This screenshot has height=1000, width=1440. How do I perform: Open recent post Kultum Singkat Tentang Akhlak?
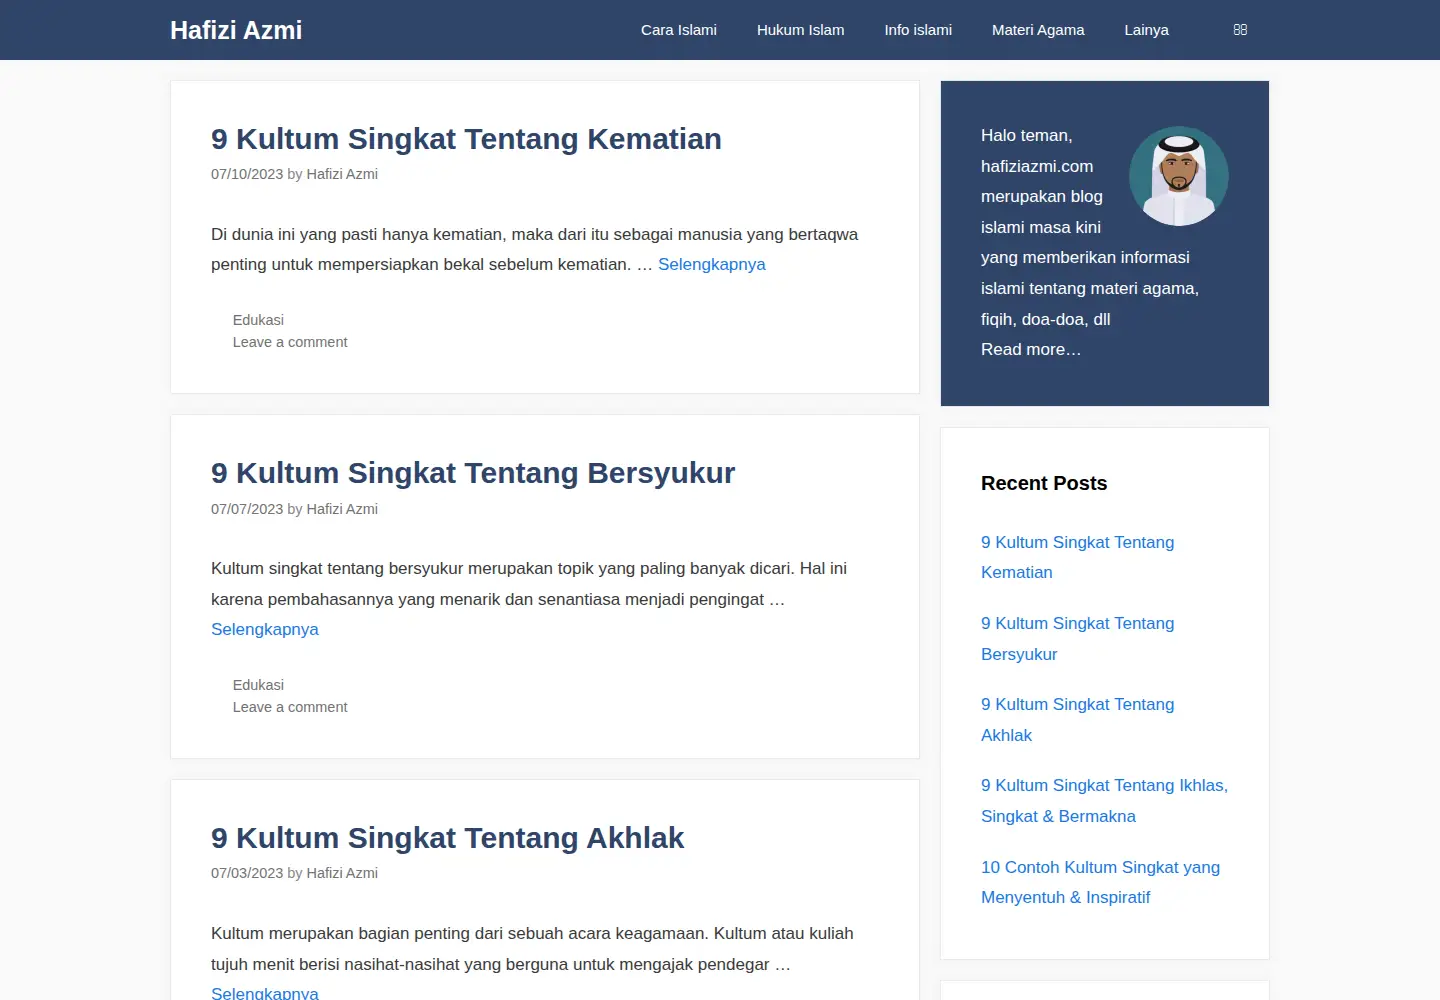pos(1078,719)
